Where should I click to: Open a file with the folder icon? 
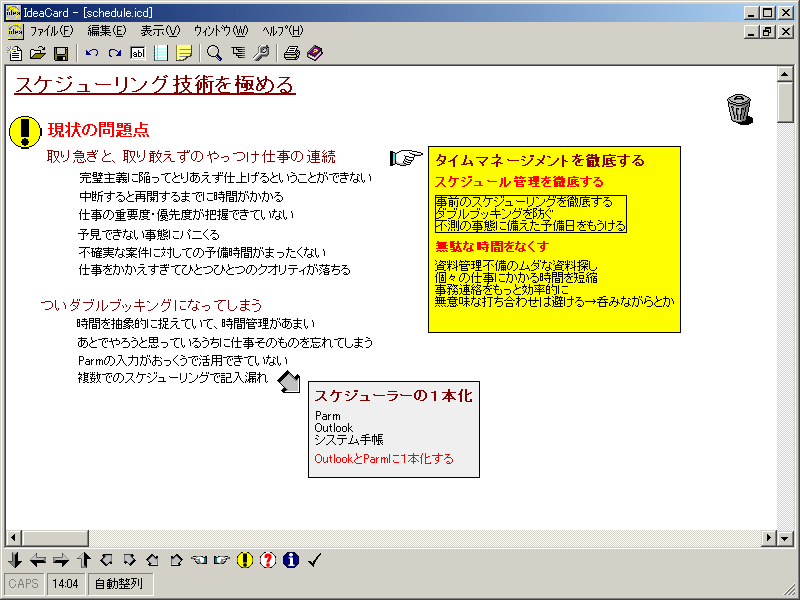coord(38,53)
